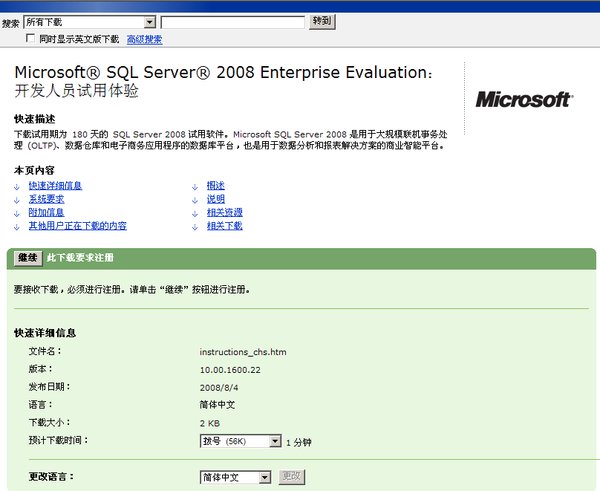Click the down arrow beside 说明
The width and height of the screenshot is (600, 491).
tap(195, 201)
